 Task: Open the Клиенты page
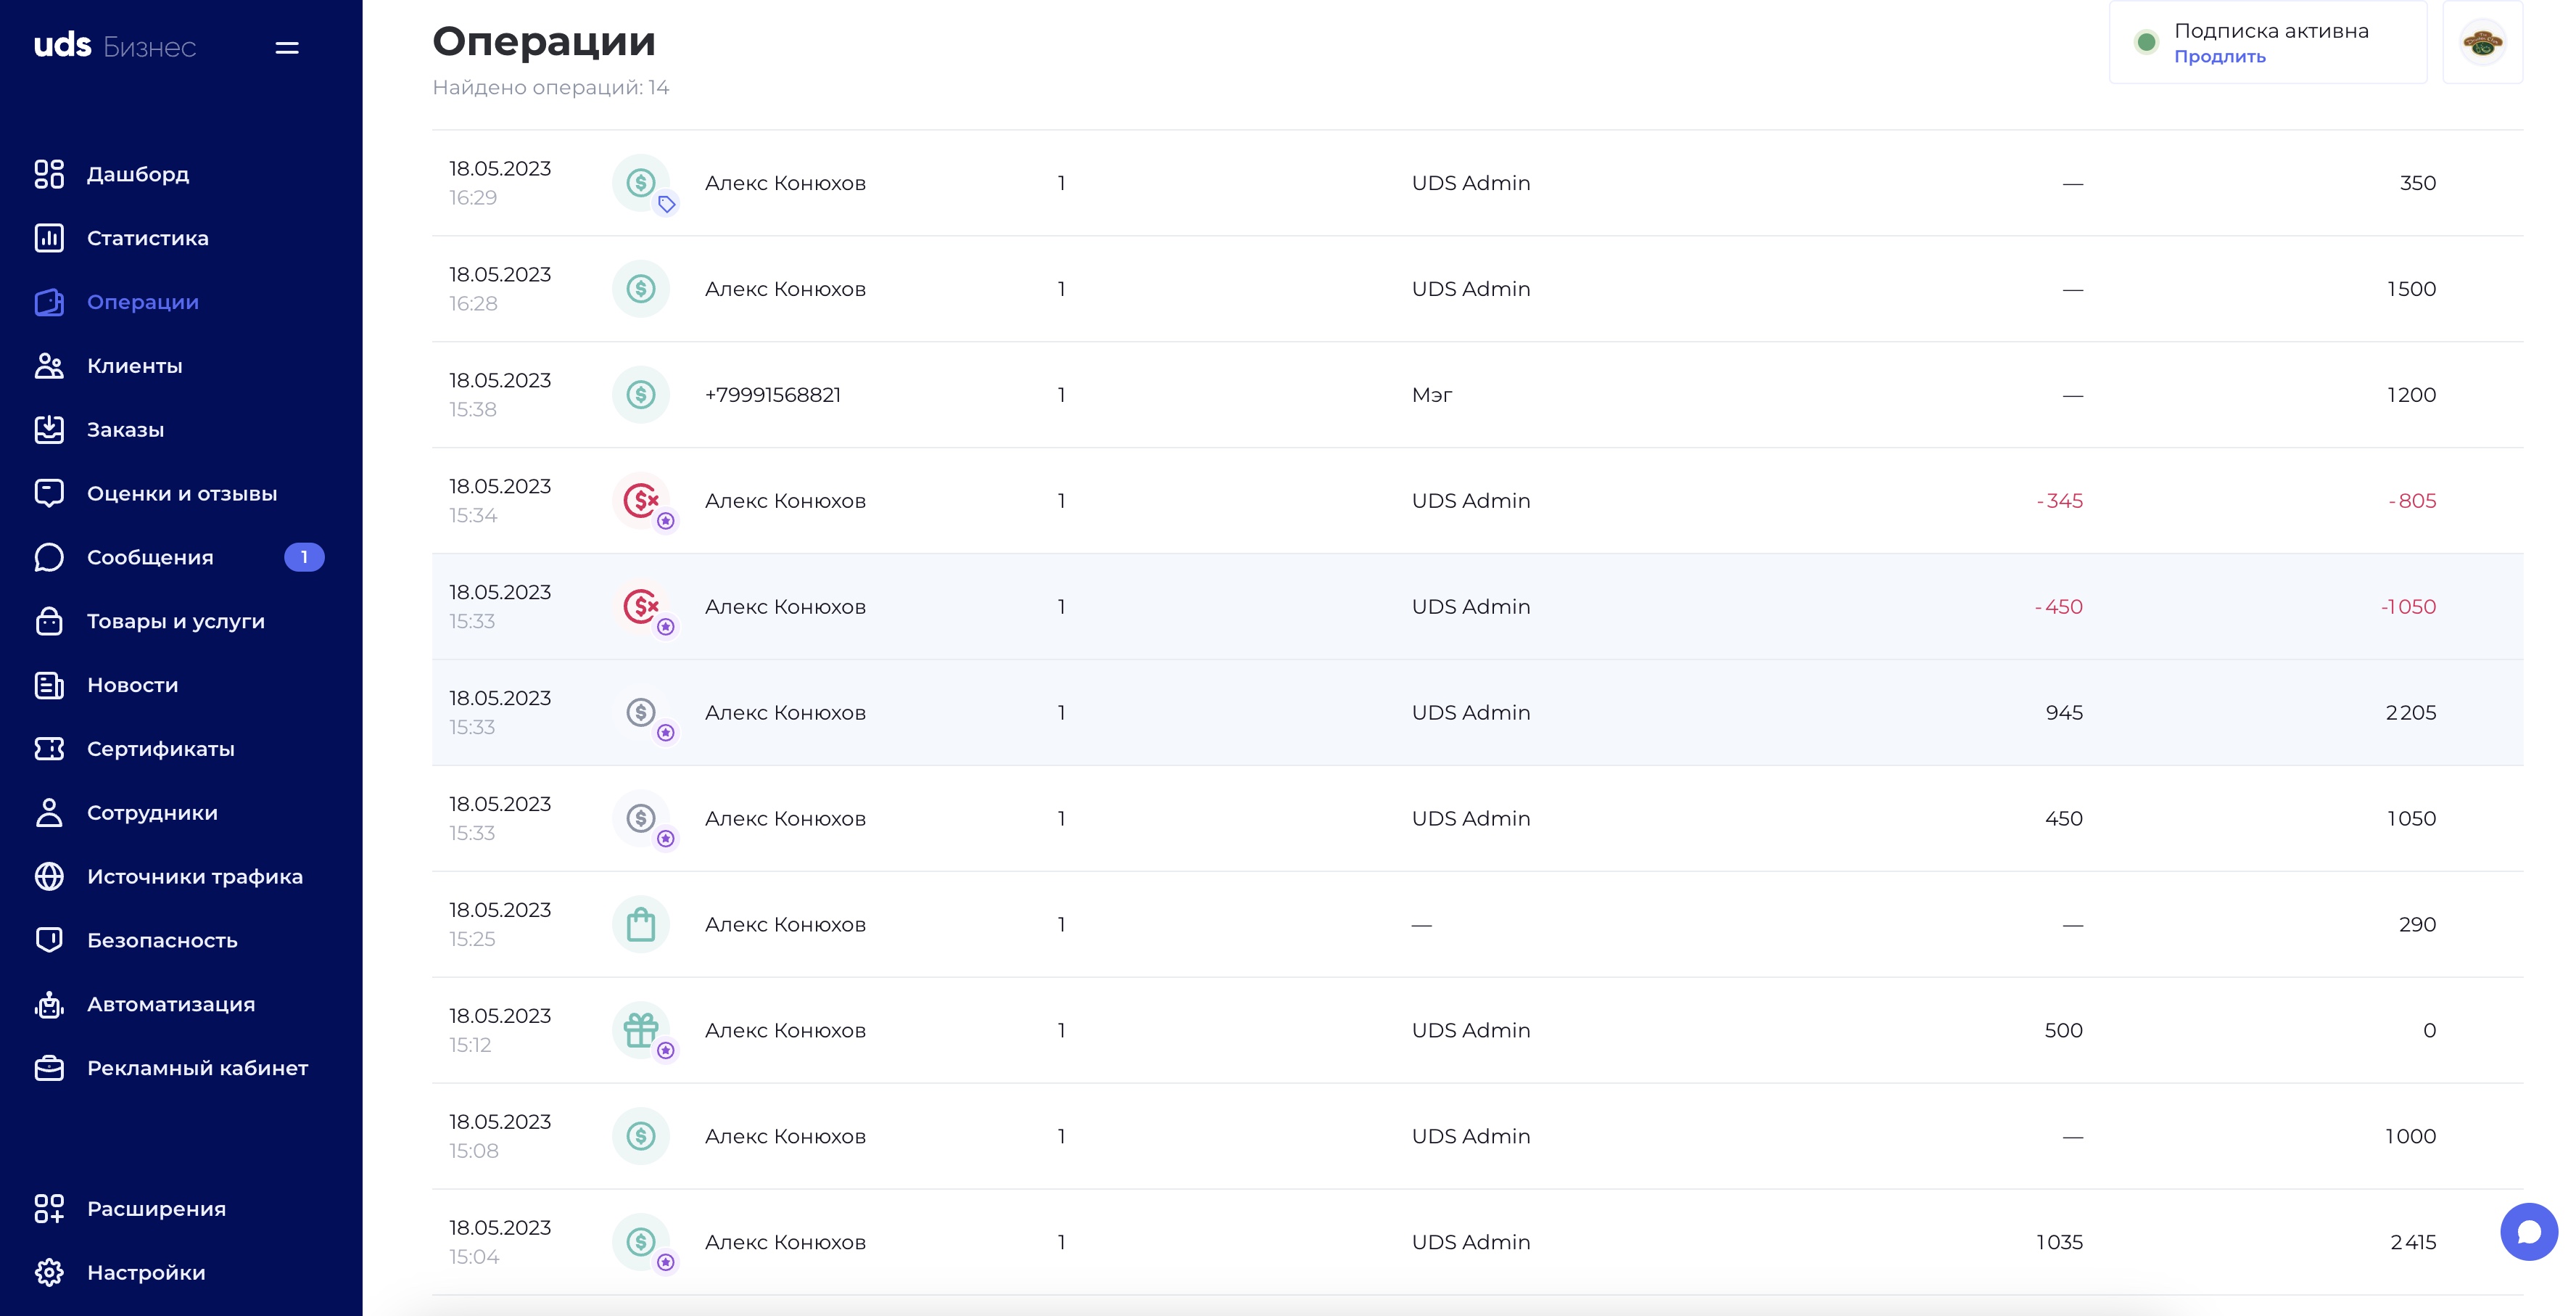(134, 366)
